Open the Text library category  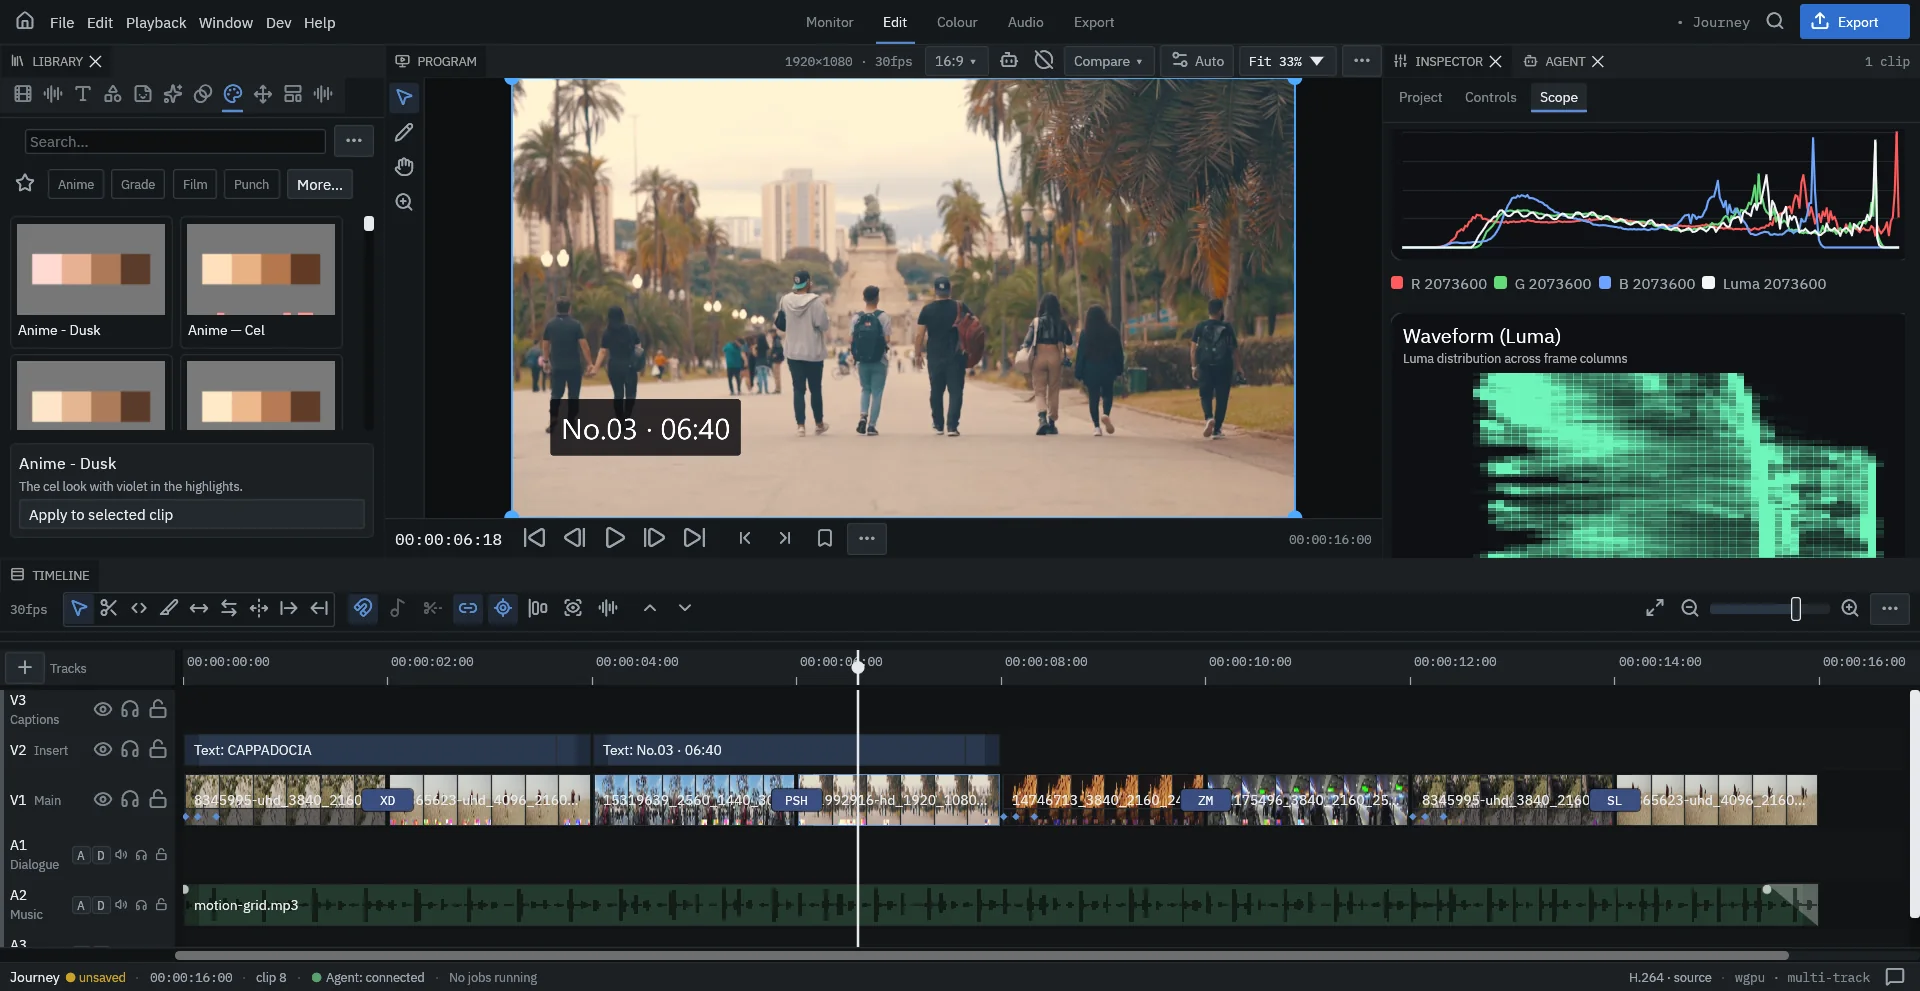point(83,94)
